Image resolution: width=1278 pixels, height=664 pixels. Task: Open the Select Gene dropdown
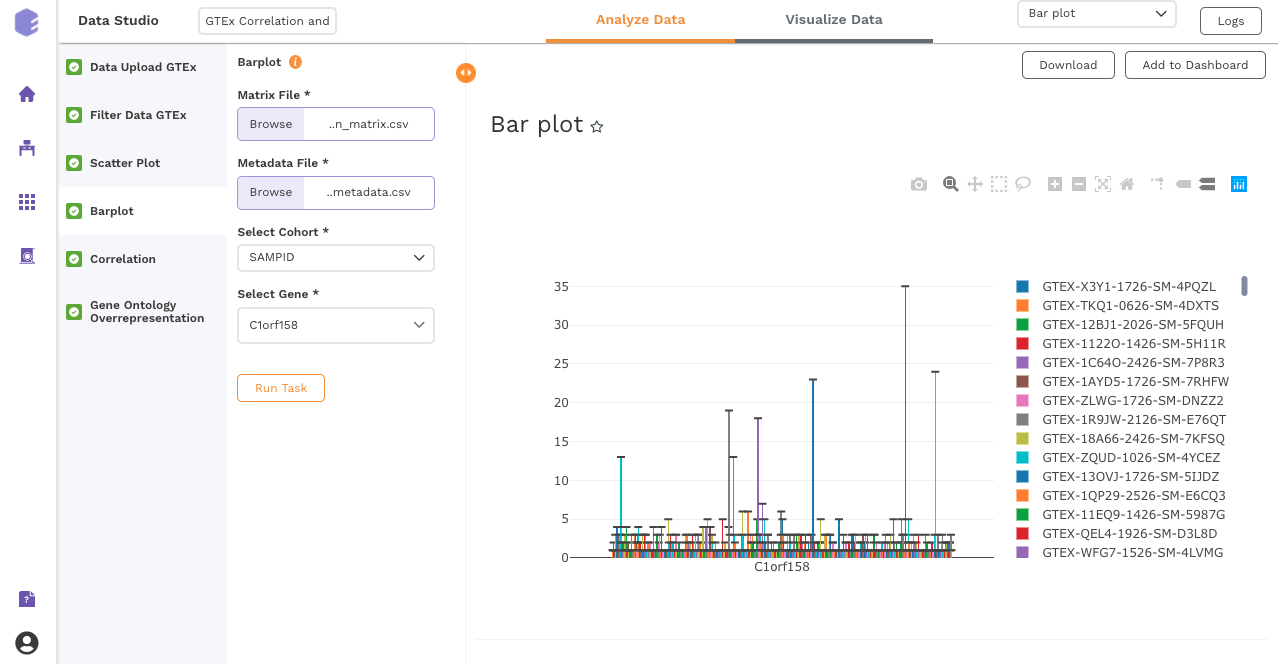point(335,325)
